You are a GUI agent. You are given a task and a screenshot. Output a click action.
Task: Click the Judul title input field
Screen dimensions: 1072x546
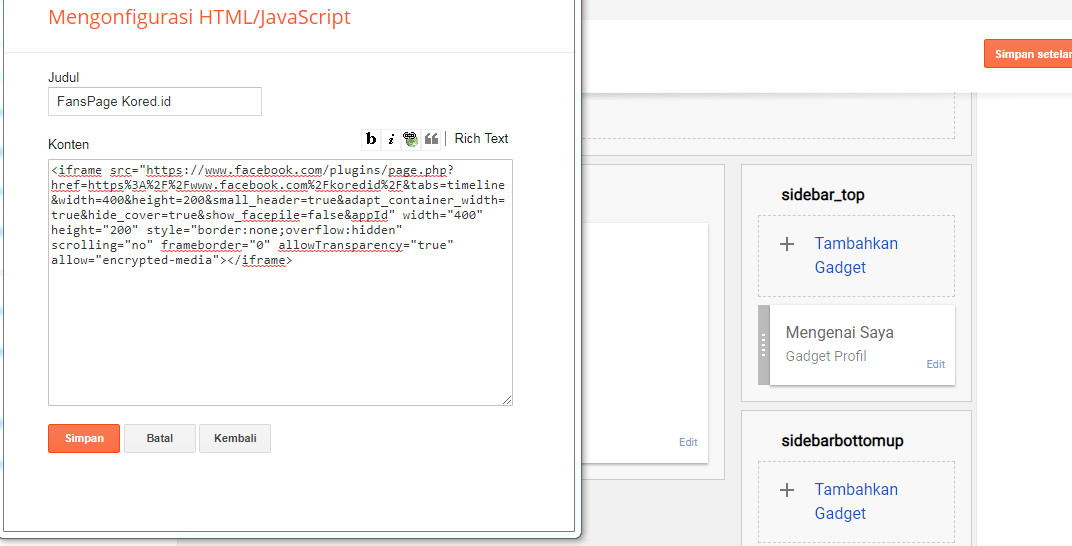pos(155,101)
